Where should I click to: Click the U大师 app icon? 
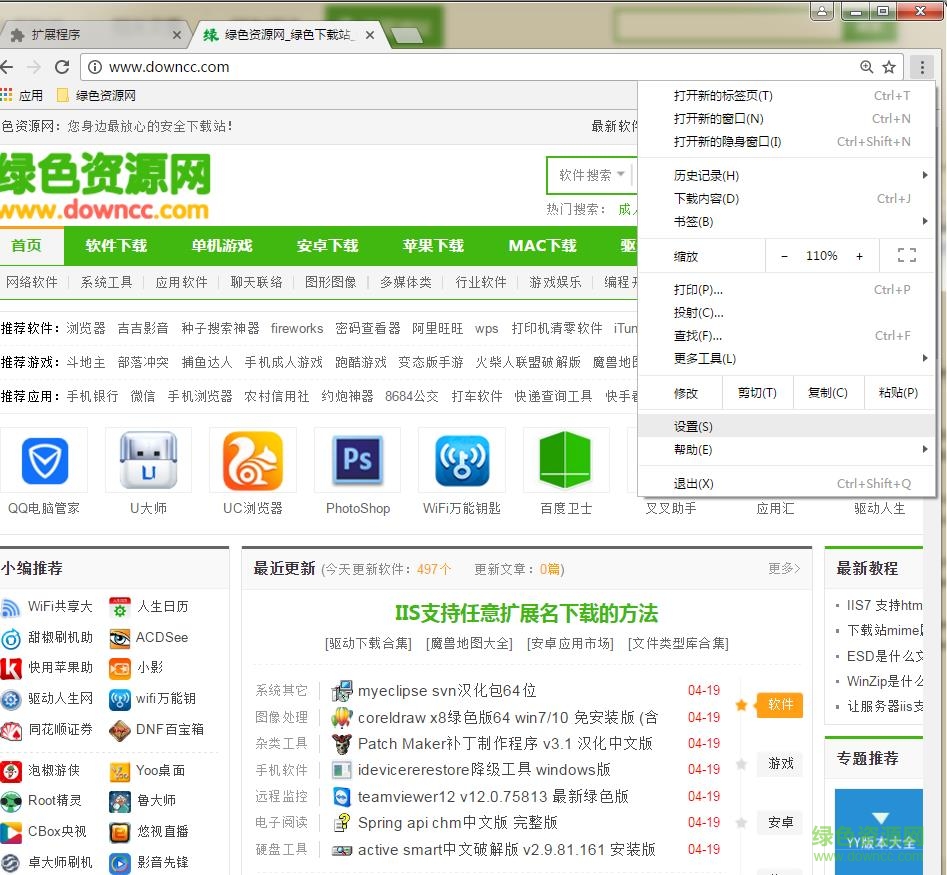[x=147, y=461]
